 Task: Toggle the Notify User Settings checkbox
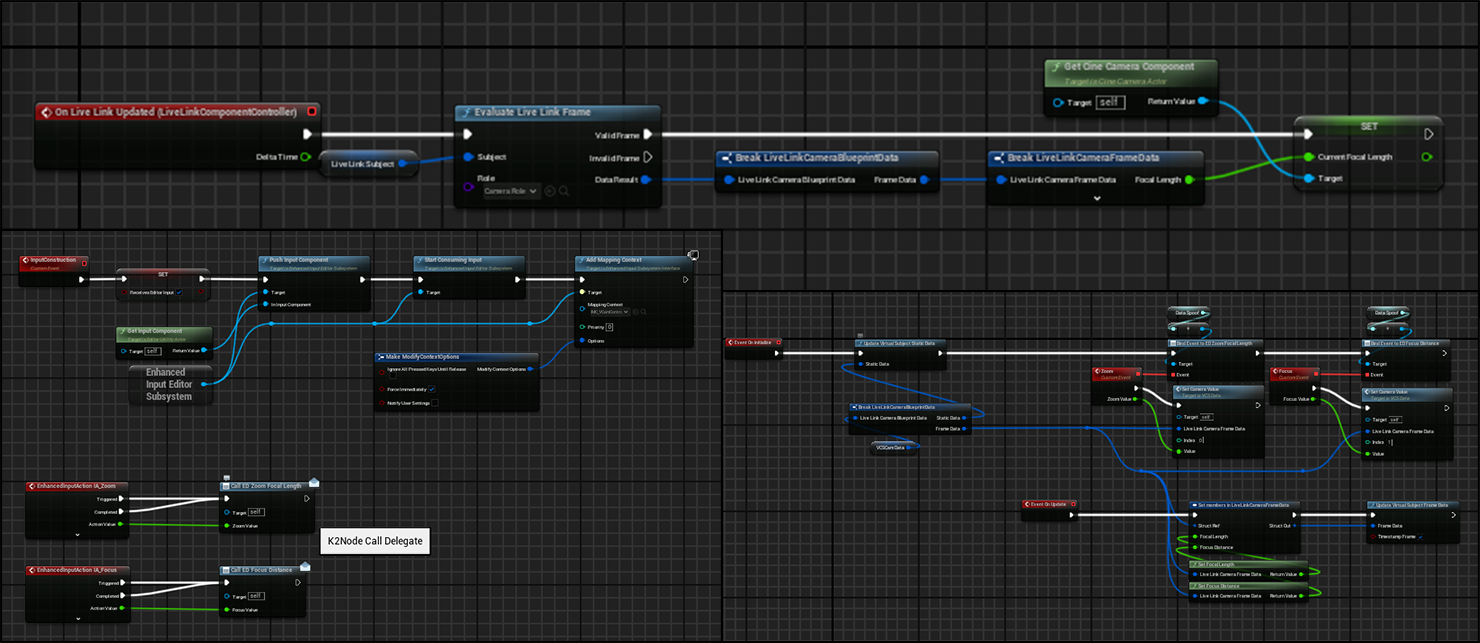[433, 403]
